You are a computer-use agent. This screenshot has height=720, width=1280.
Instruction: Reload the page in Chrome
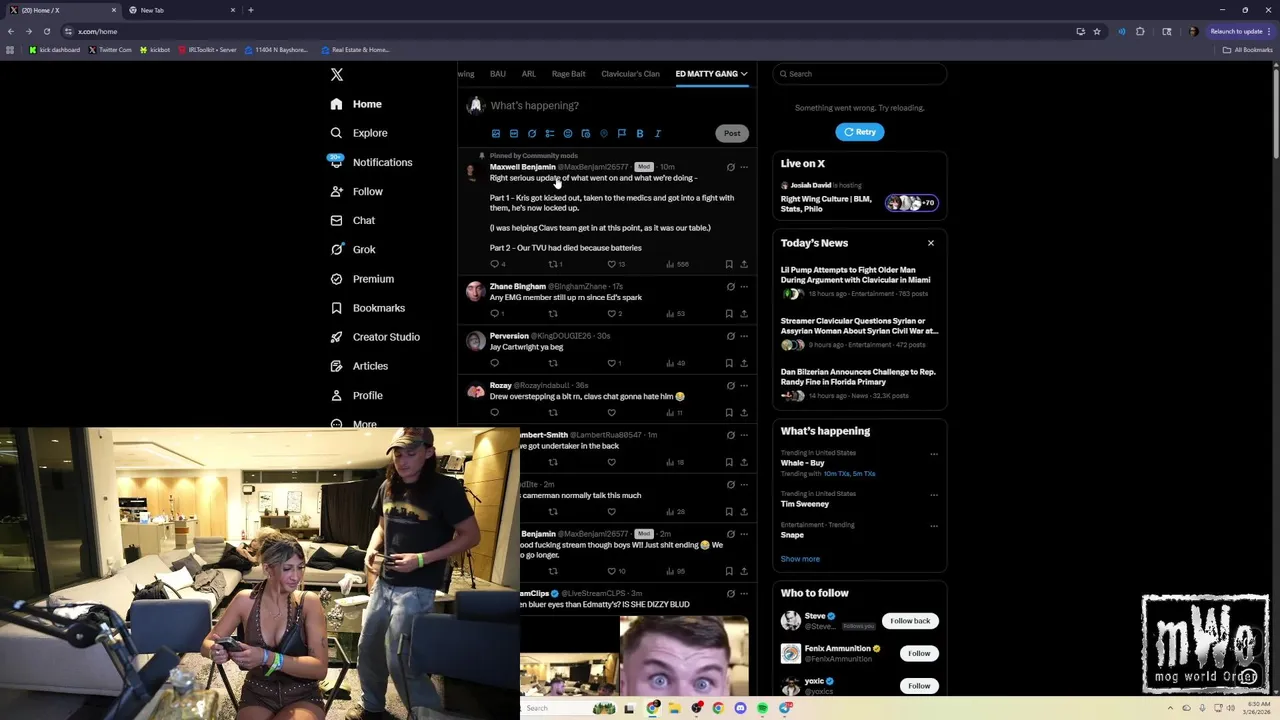tap(46, 31)
